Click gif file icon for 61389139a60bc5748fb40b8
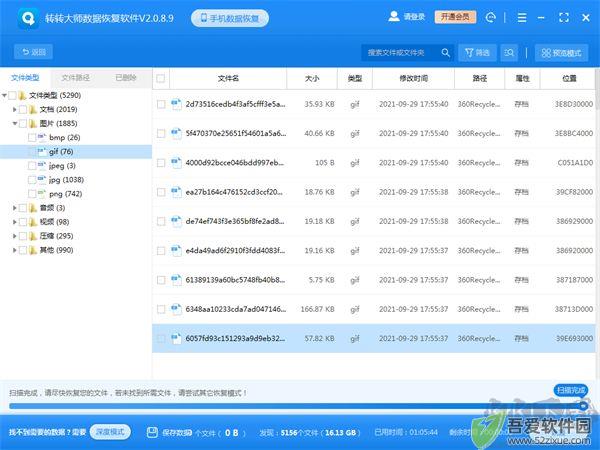The width and height of the screenshot is (600, 450). pos(176,280)
